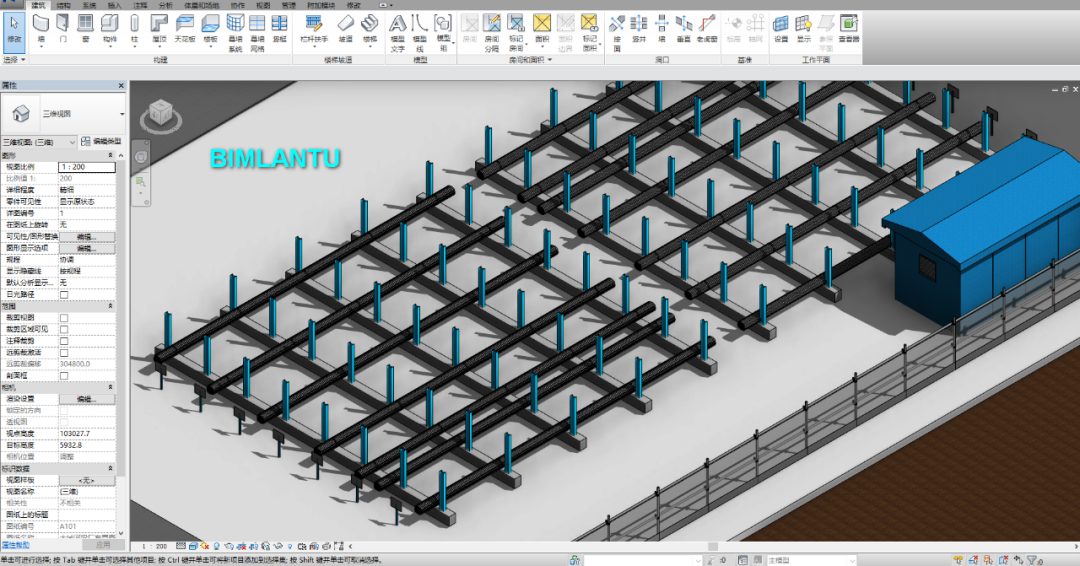This screenshot has height=566, width=1080.
Task: Choose the Ramp (坡道) tool
Action: (x=345, y=30)
